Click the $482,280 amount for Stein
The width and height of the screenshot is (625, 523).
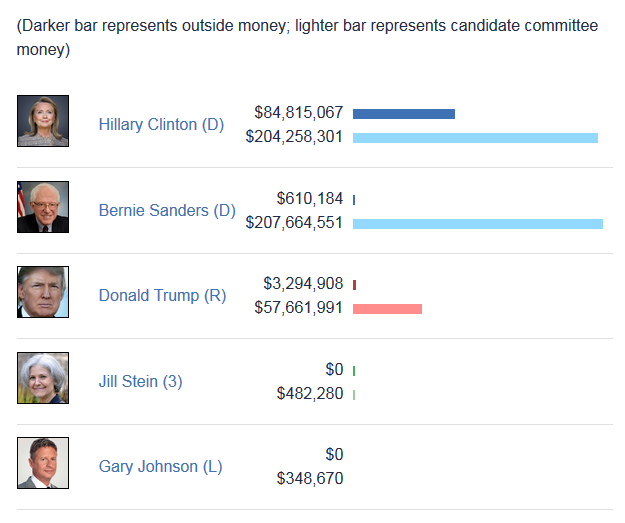310,394
